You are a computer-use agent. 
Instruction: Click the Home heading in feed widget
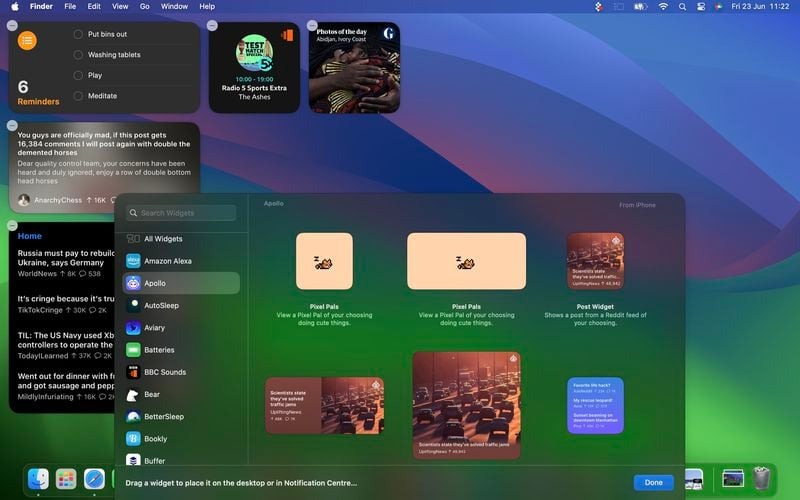coord(30,236)
